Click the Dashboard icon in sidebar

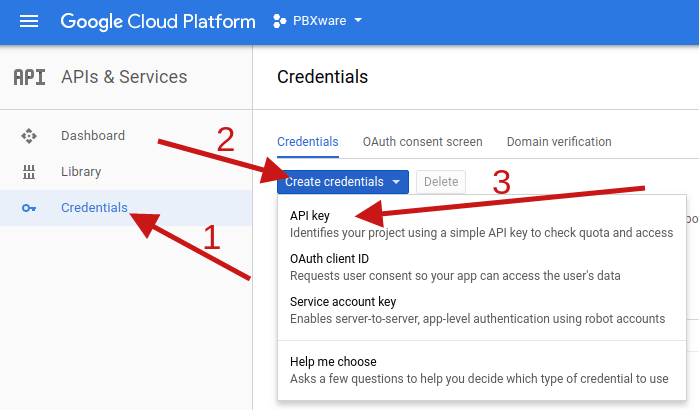pos(29,136)
